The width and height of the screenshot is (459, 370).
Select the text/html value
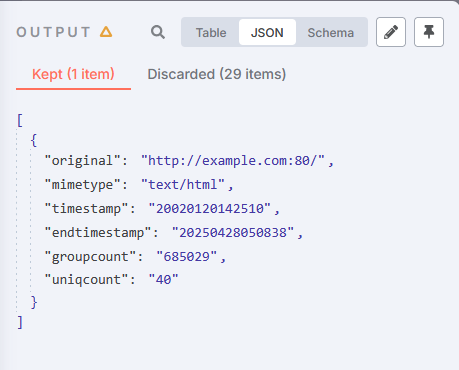click(183, 185)
